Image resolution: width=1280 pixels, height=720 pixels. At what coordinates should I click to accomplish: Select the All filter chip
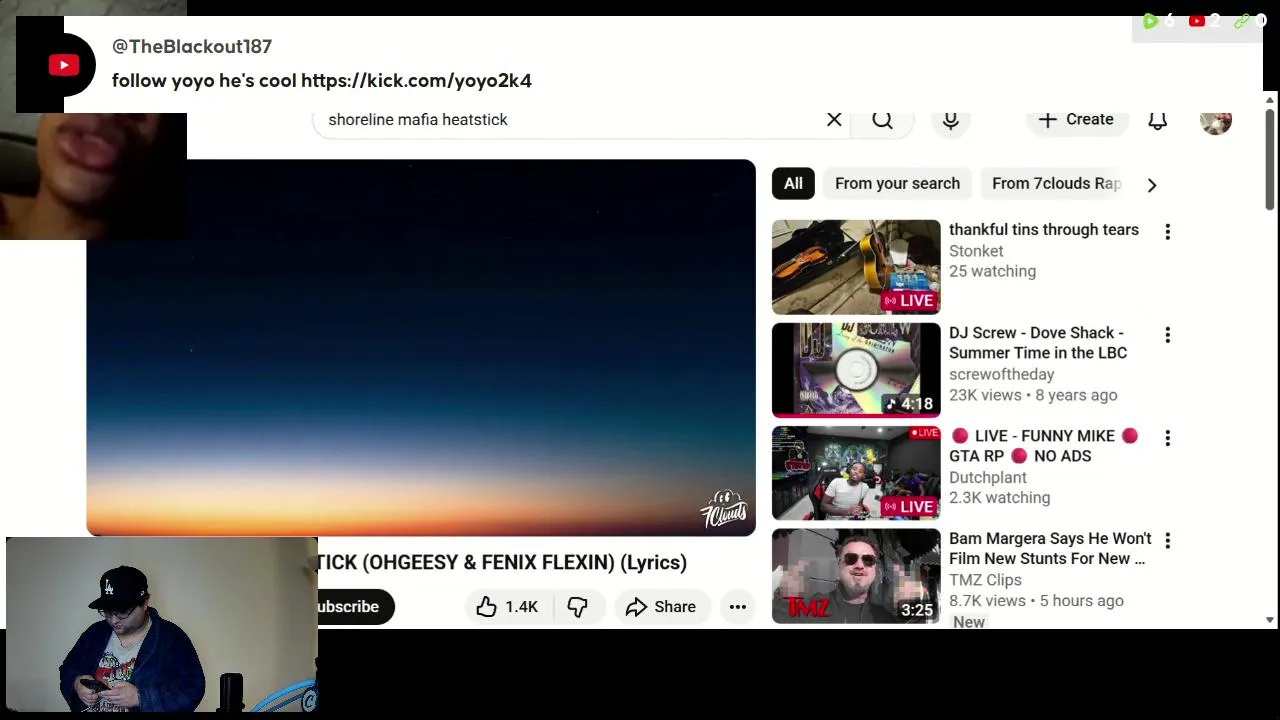[793, 184]
